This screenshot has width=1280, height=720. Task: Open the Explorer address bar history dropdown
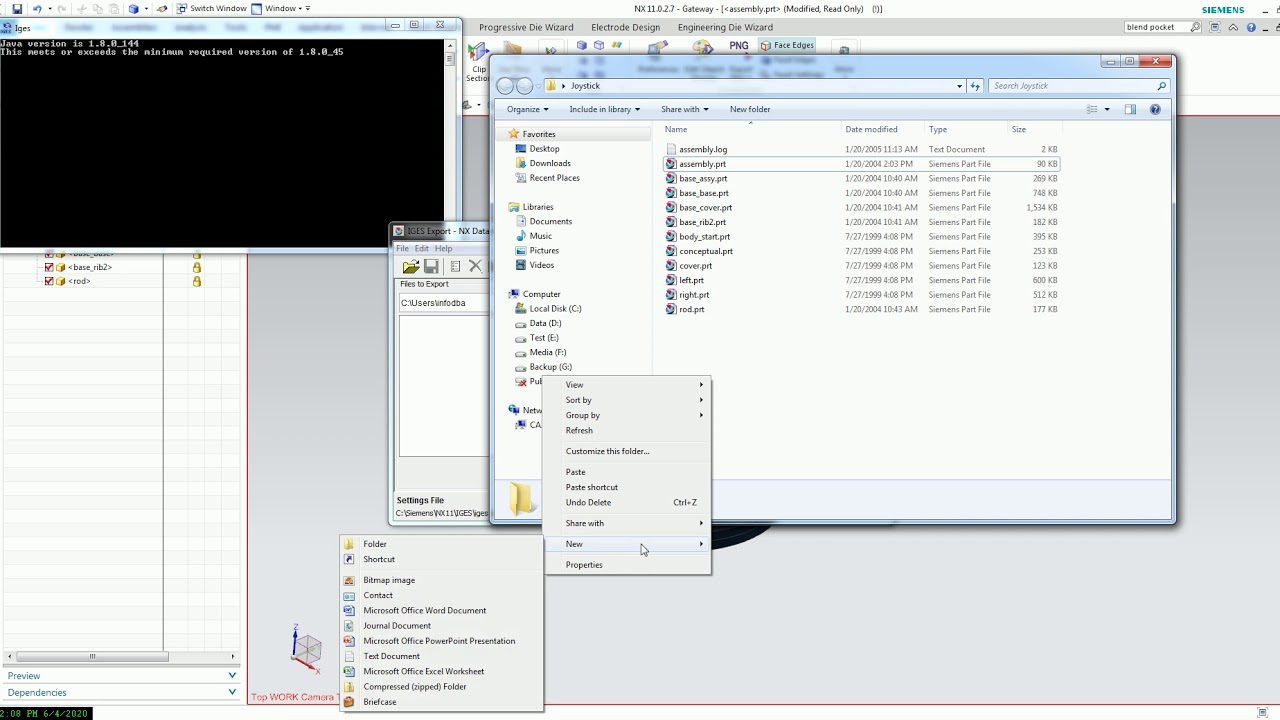(959, 86)
